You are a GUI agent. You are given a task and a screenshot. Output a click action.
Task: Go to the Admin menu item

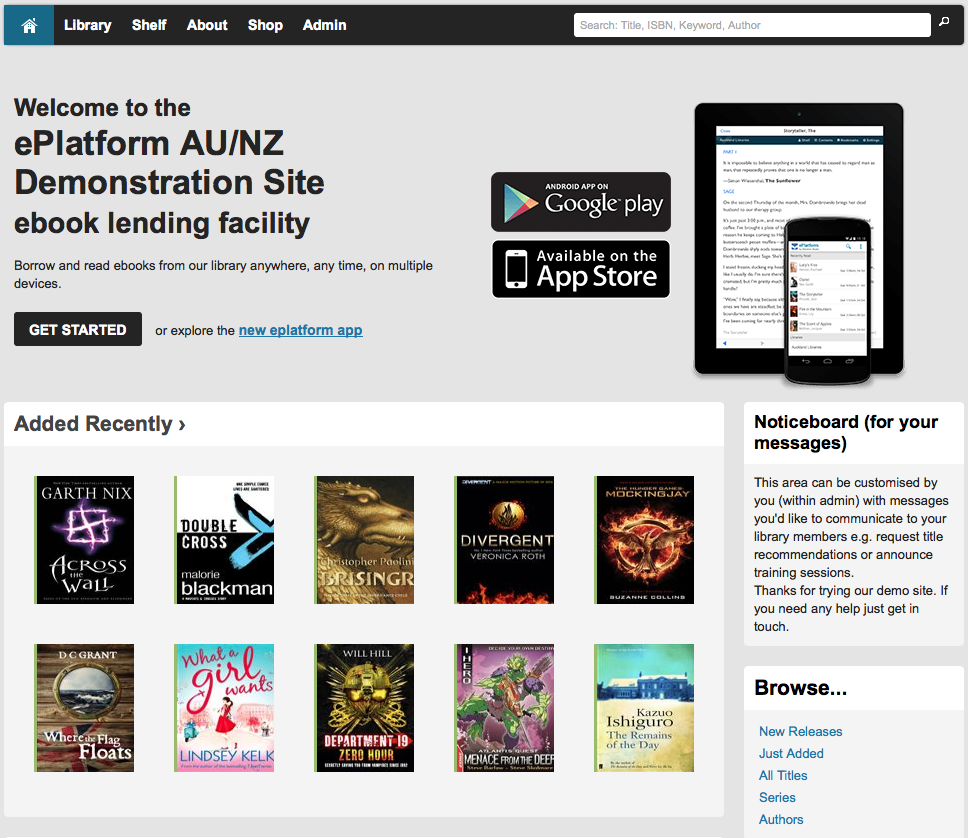(324, 25)
